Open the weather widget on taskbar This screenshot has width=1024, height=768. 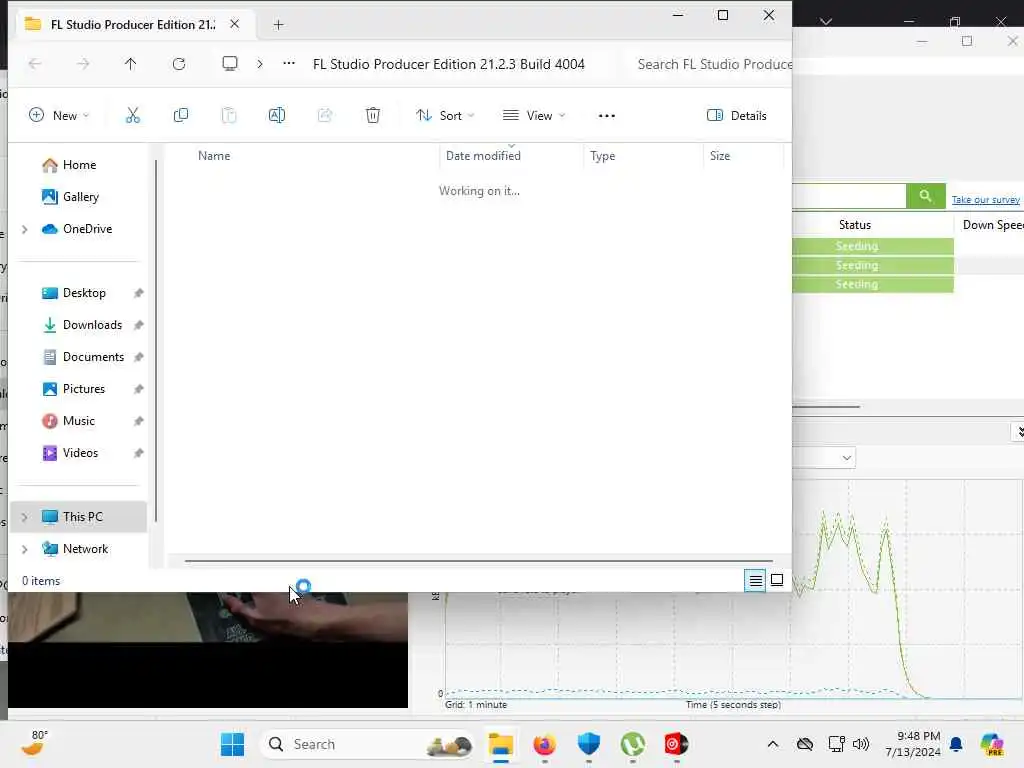click(x=33, y=743)
